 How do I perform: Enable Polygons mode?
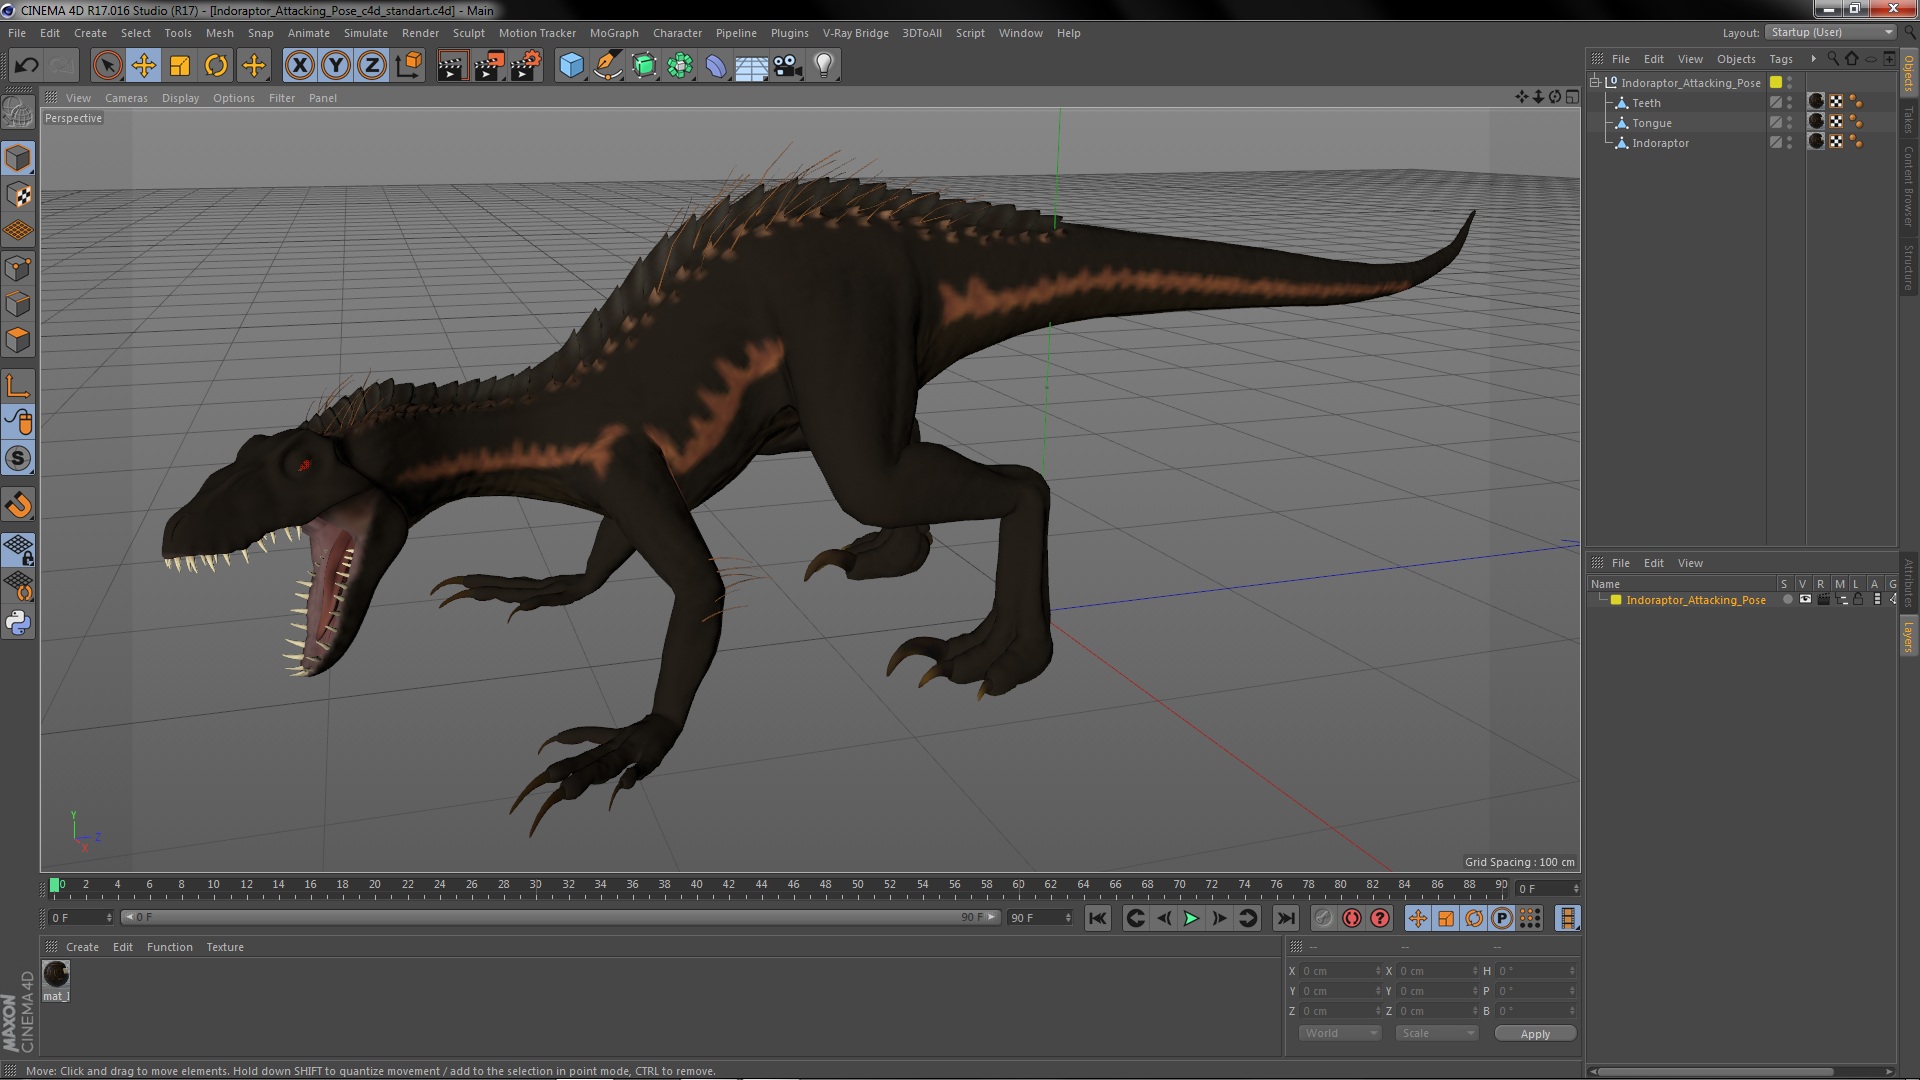[18, 340]
